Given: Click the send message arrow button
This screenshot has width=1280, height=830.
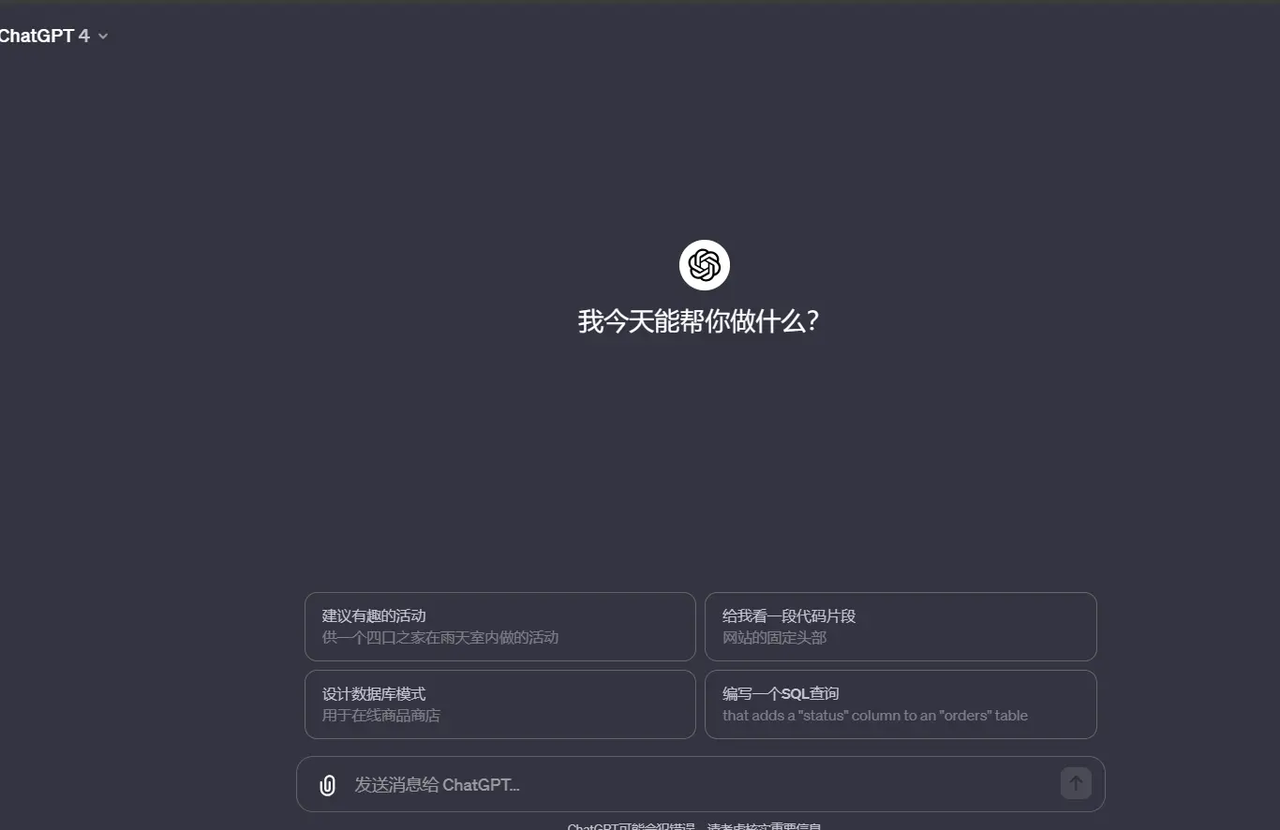Looking at the screenshot, I should (1076, 784).
